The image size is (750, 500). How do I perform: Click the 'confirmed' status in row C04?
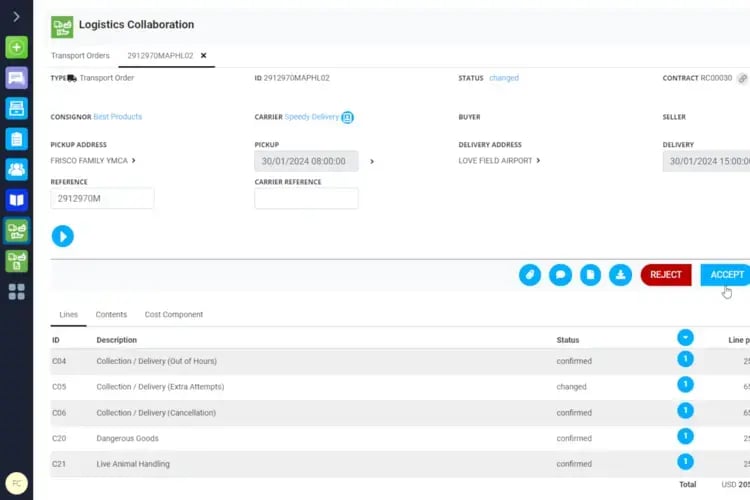[x=574, y=361]
